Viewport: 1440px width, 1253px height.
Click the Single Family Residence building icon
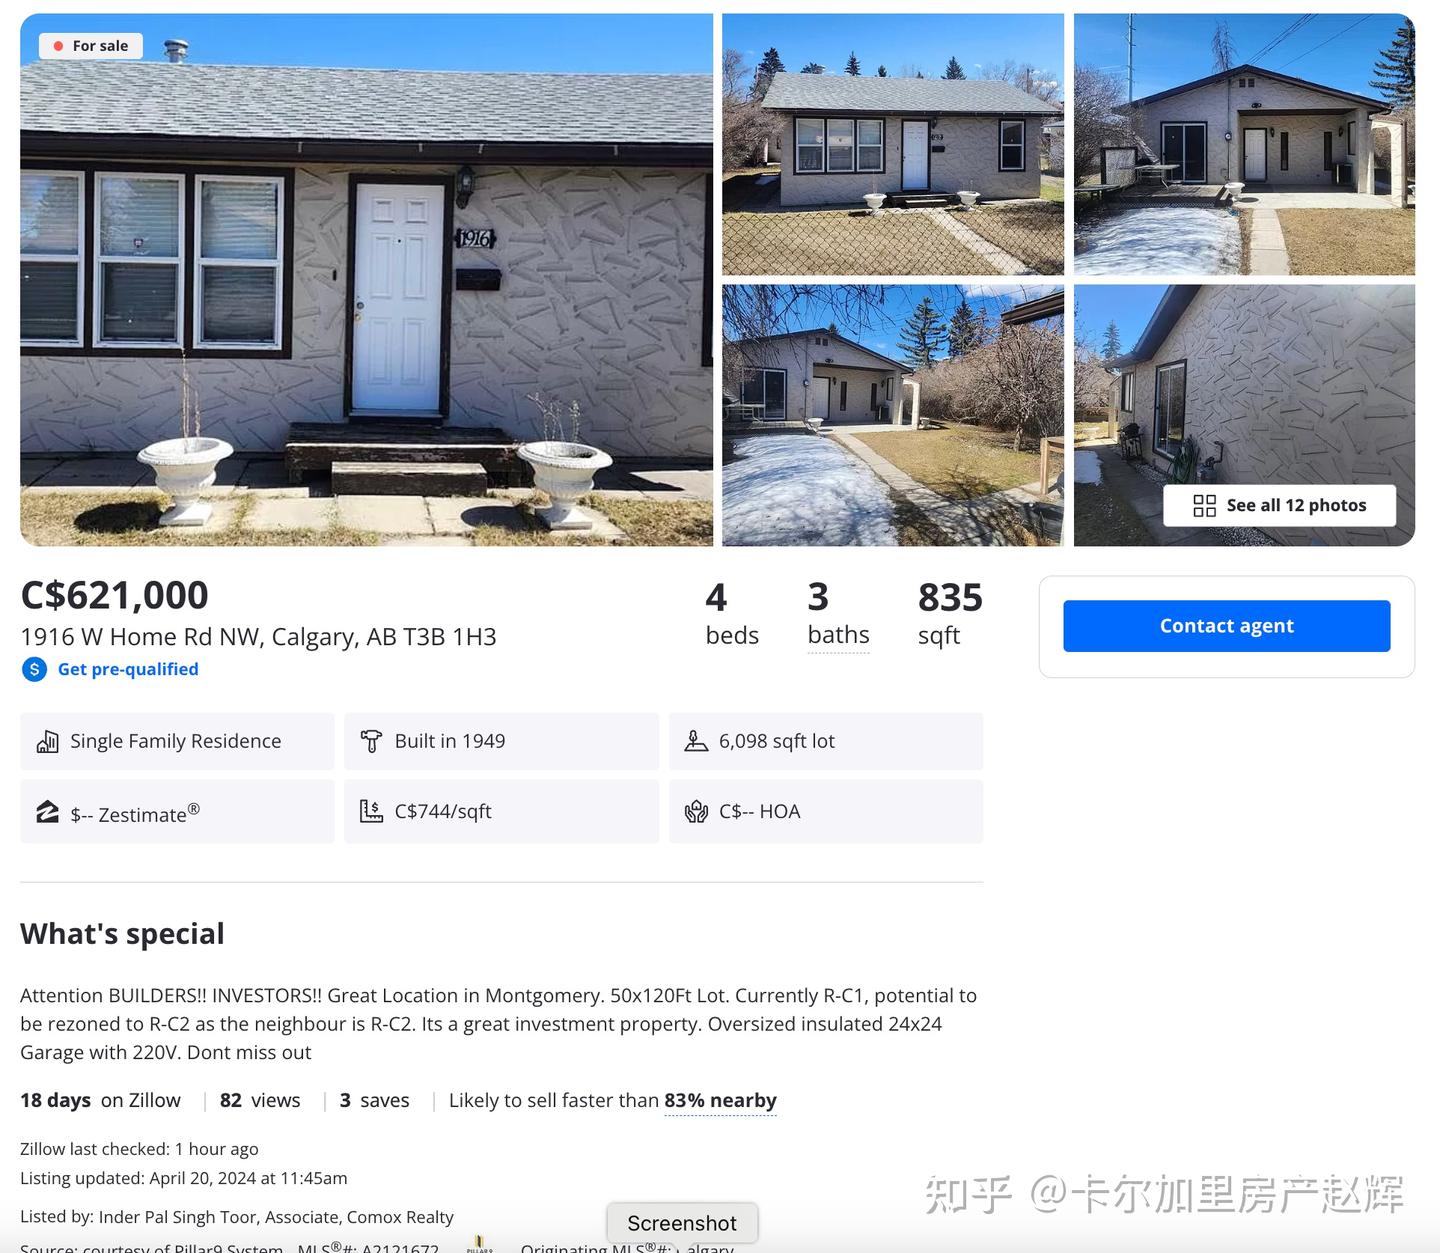(x=47, y=741)
